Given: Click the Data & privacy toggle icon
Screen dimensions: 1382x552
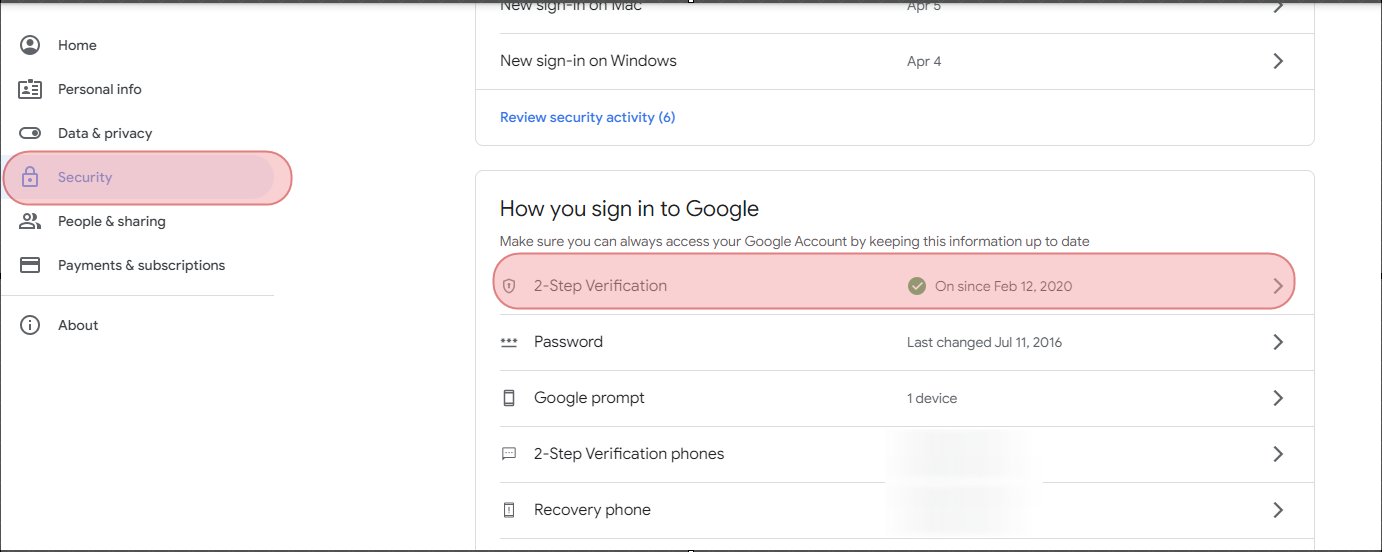Looking at the screenshot, I should click(30, 133).
